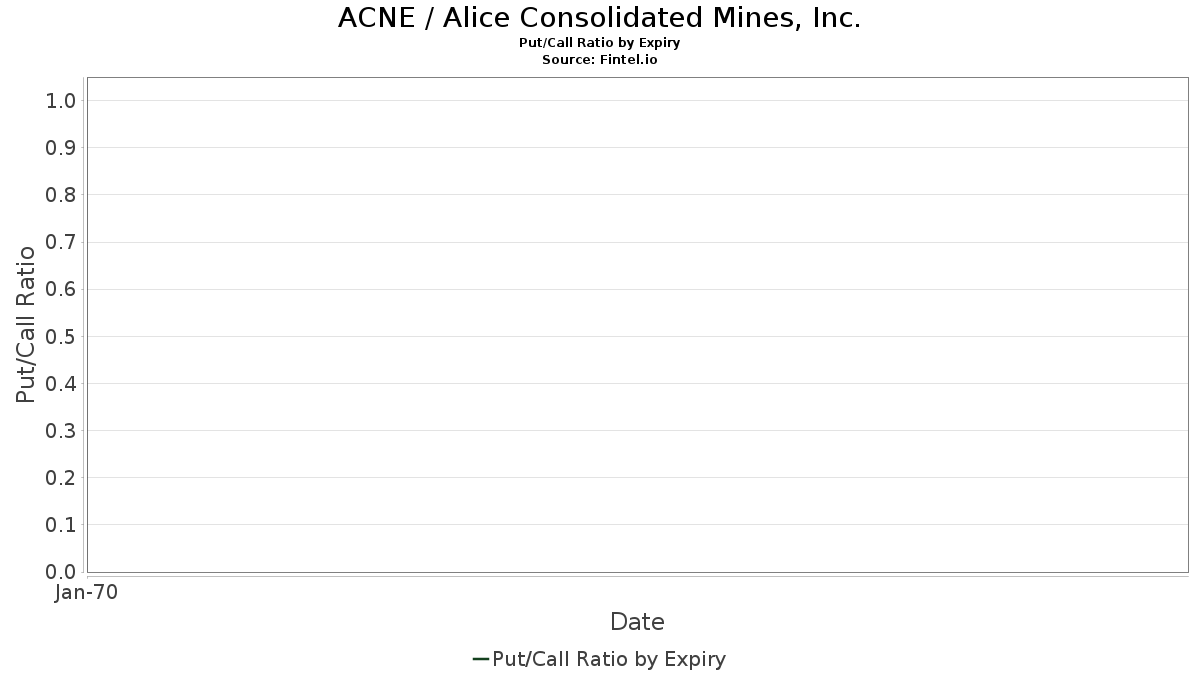Select the 0.6 y-axis tick label
1200x675 pixels.
point(61,289)
